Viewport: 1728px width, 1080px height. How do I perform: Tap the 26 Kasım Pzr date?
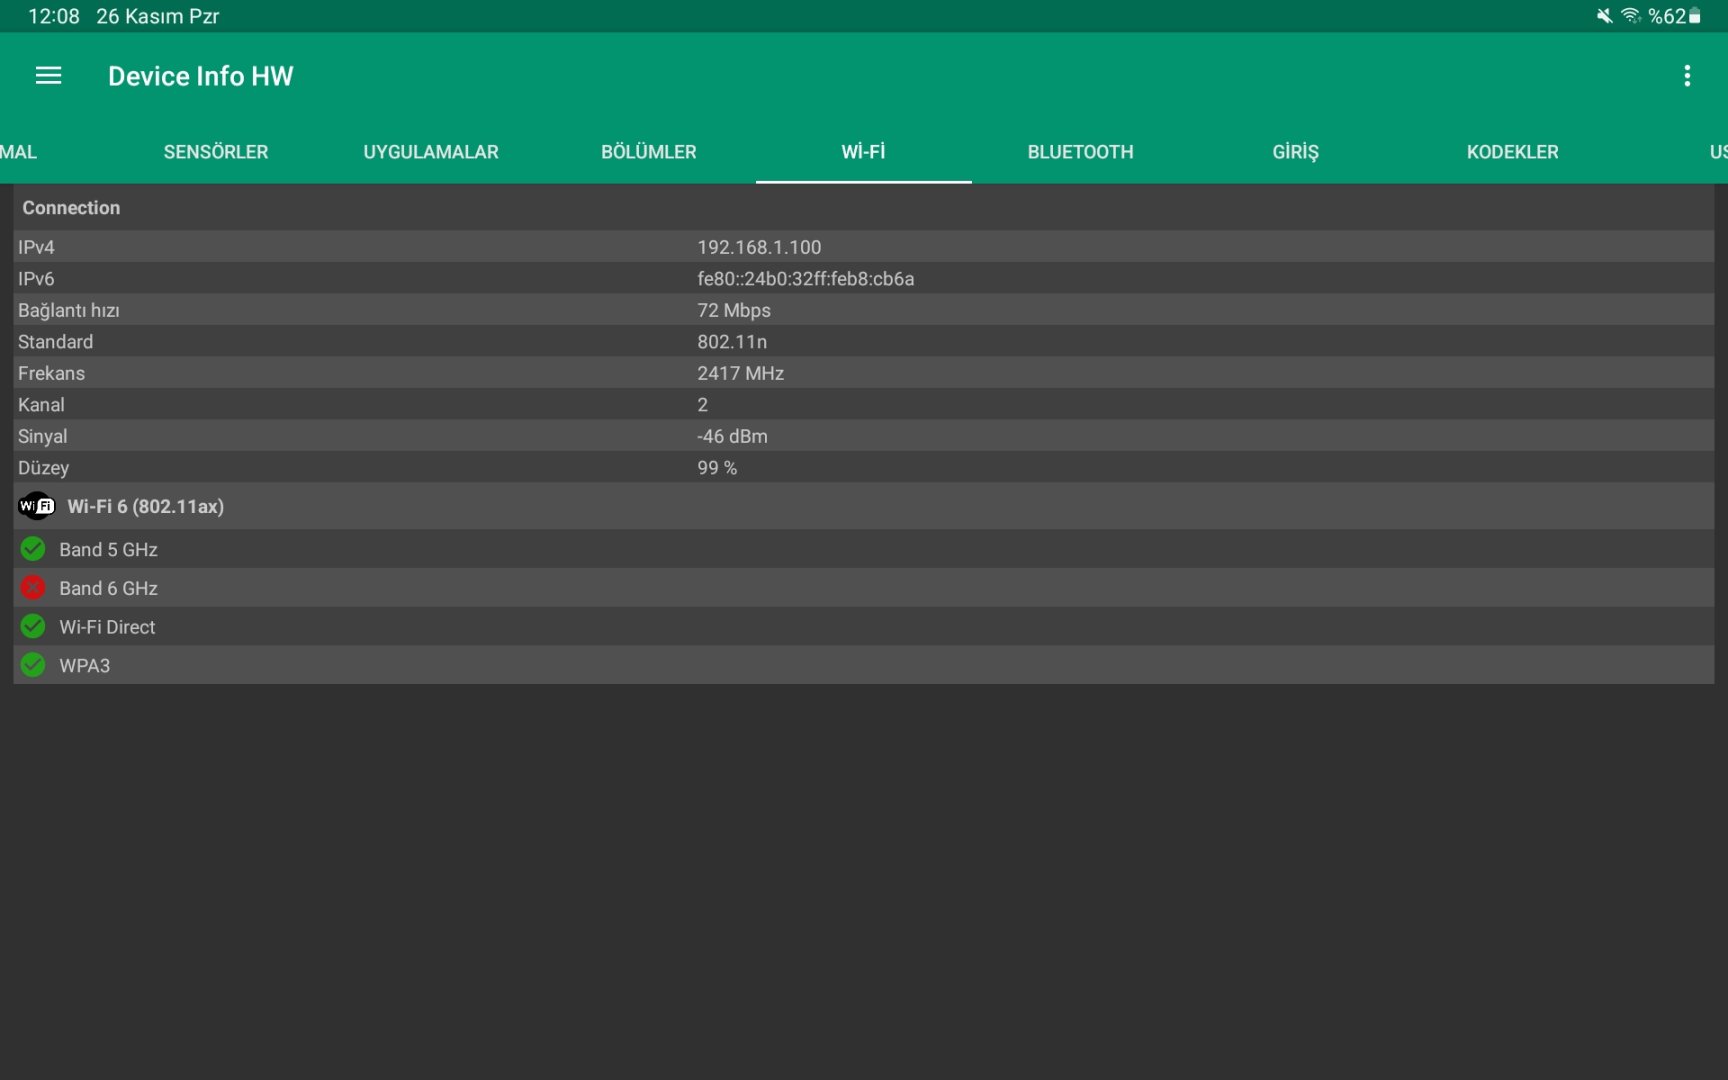tap(157, 16)
